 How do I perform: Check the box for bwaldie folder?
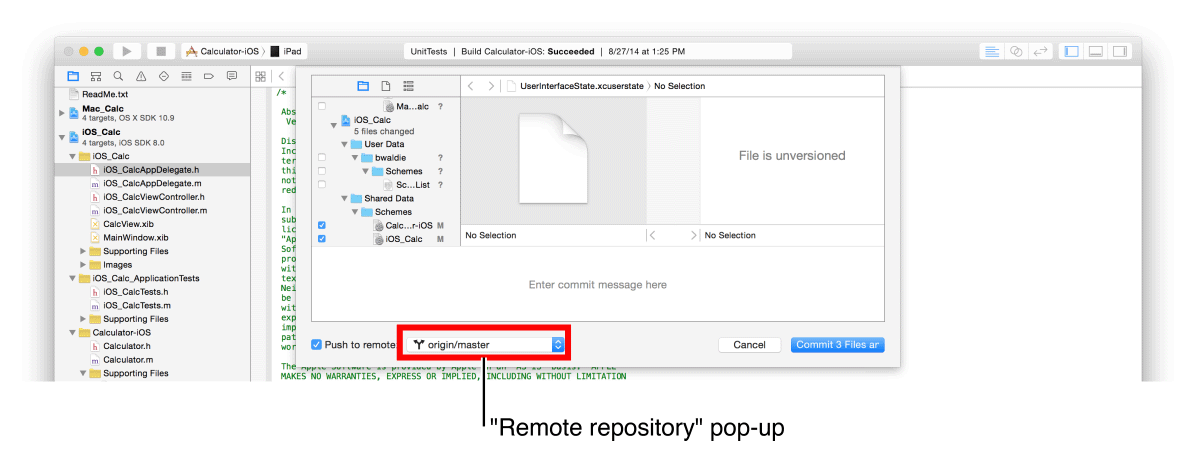click(322, 158)
